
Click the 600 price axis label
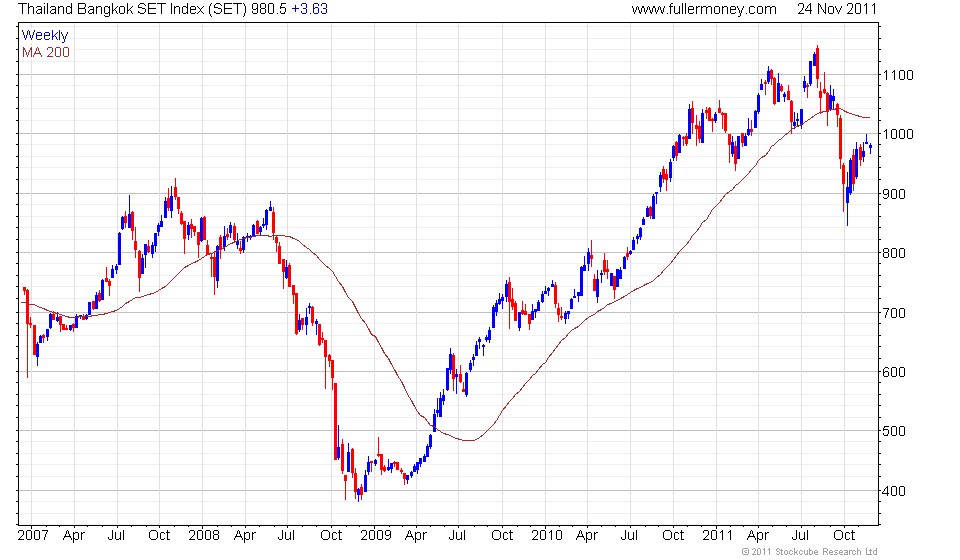(x=893, y=372)
